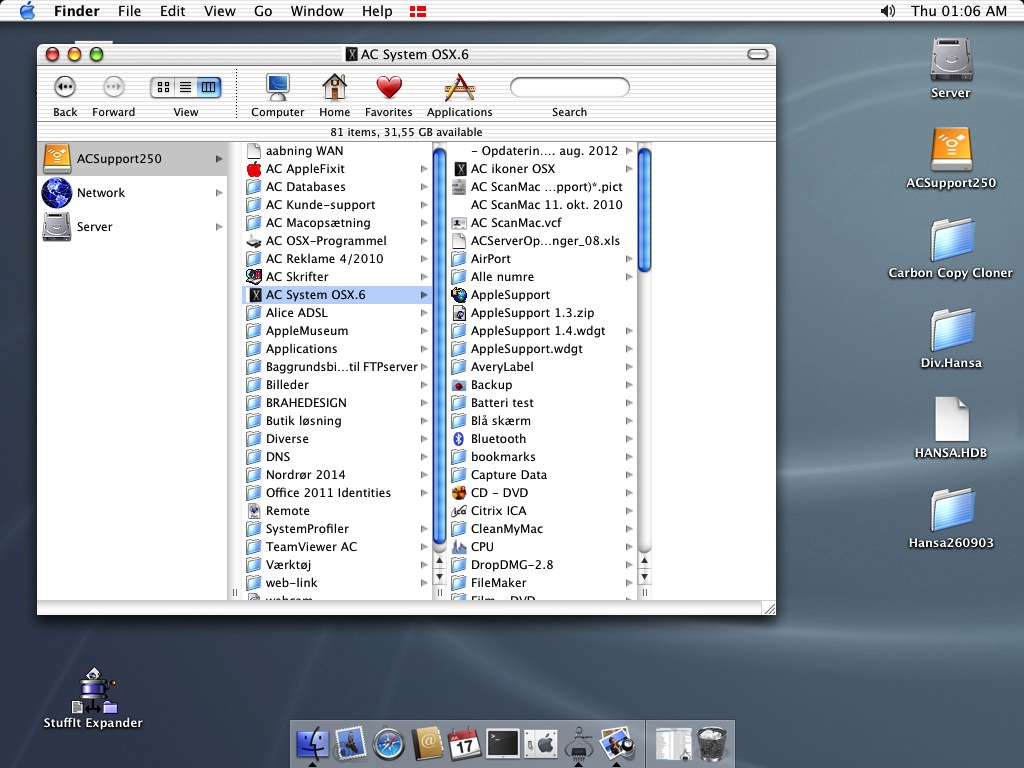
Task: Click scroll-down arrow of the AC Databases column
Action: (440, 577)
